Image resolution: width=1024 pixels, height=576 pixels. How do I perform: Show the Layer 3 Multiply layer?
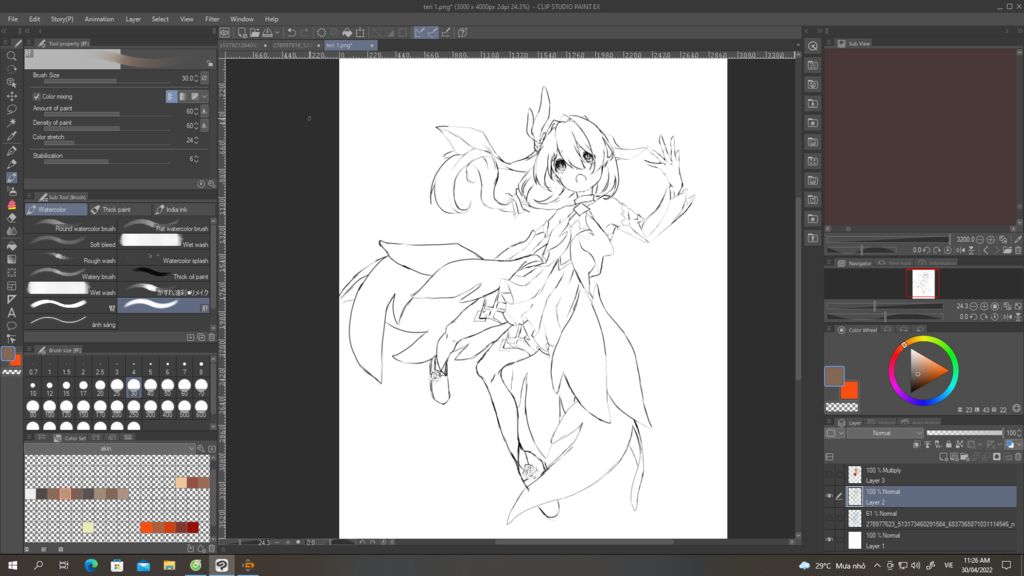point(829,475)
